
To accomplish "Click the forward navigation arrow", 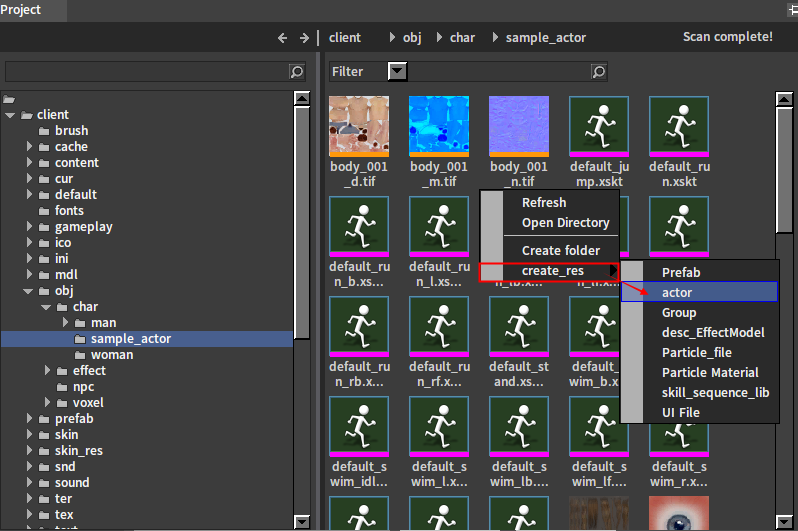I will coord(305,38).
